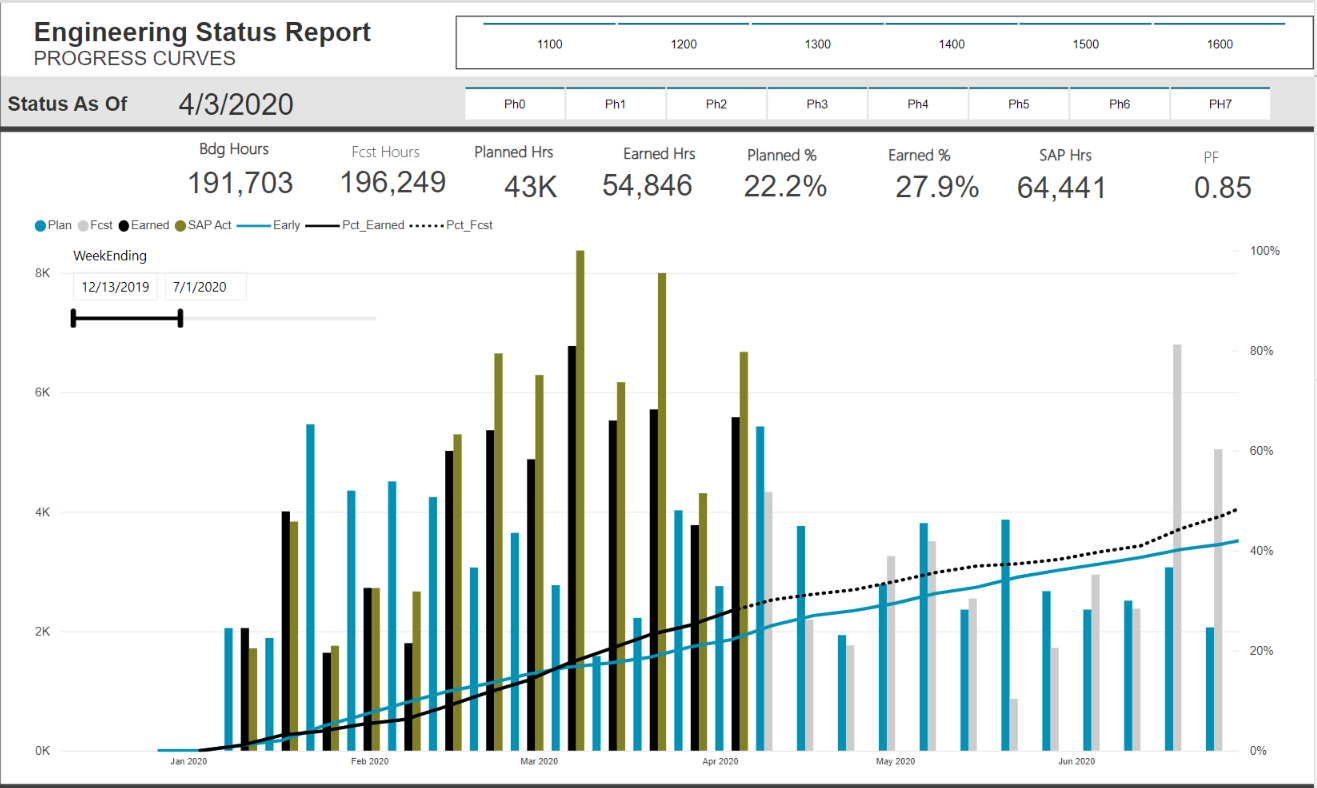Activate the PH7 phase button
Image resolution: width=1317 pixels, height=788 pixels.
pos(1220,101)
